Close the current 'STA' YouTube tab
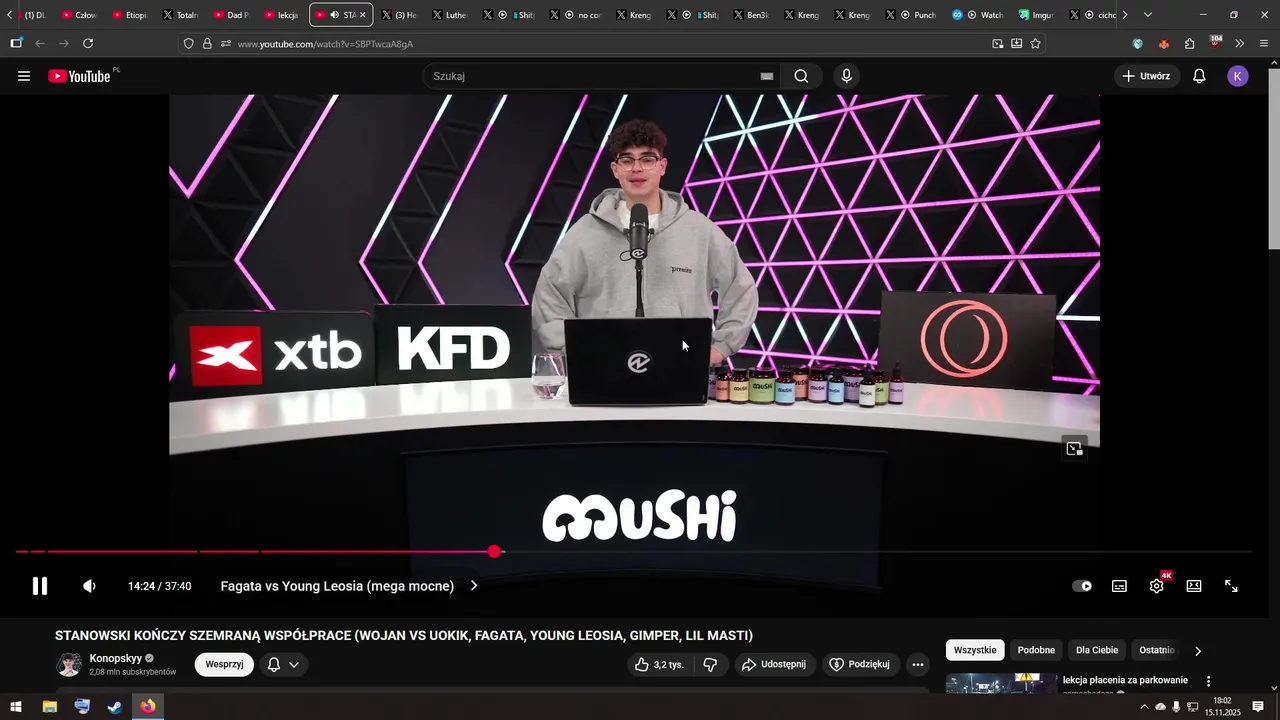 (362, 15)
